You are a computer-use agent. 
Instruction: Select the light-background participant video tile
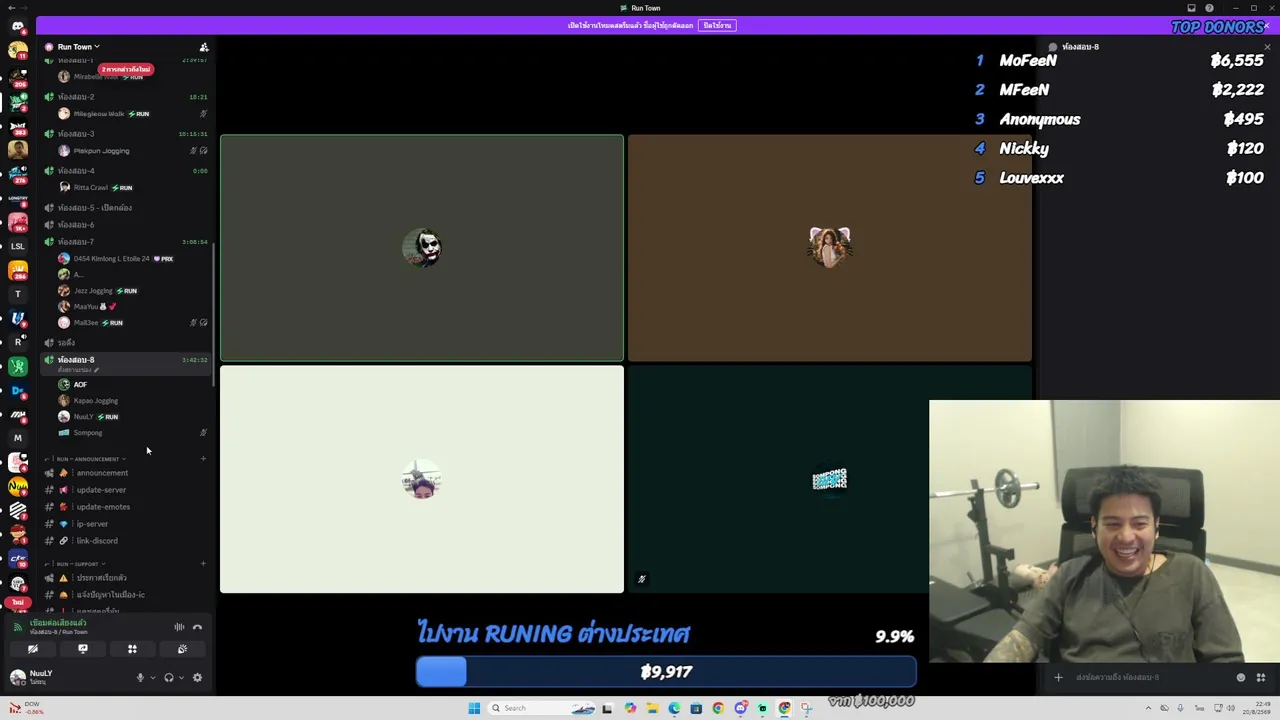pyautogui.click(x=422, y=479)
